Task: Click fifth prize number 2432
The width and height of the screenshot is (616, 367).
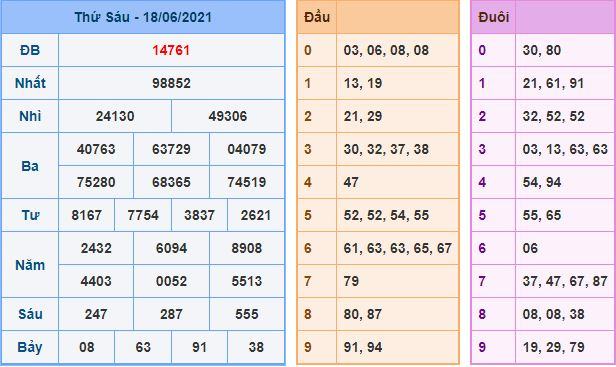Action: (96, 248)
